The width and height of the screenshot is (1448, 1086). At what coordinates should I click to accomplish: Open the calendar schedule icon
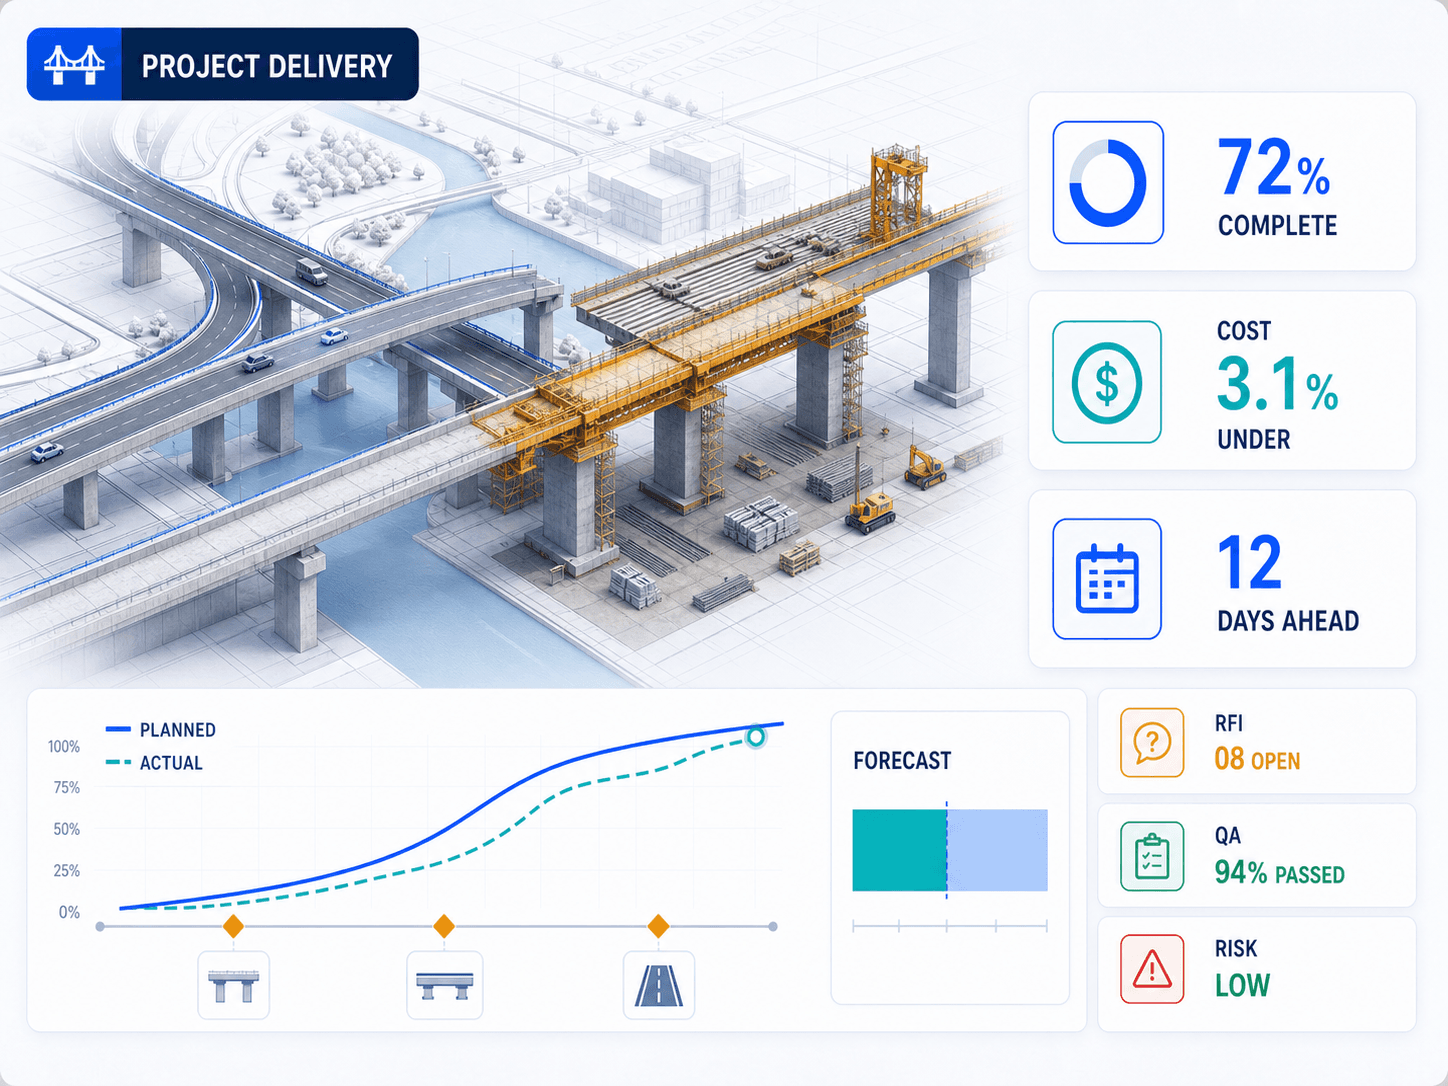[x=1107, y=579]
